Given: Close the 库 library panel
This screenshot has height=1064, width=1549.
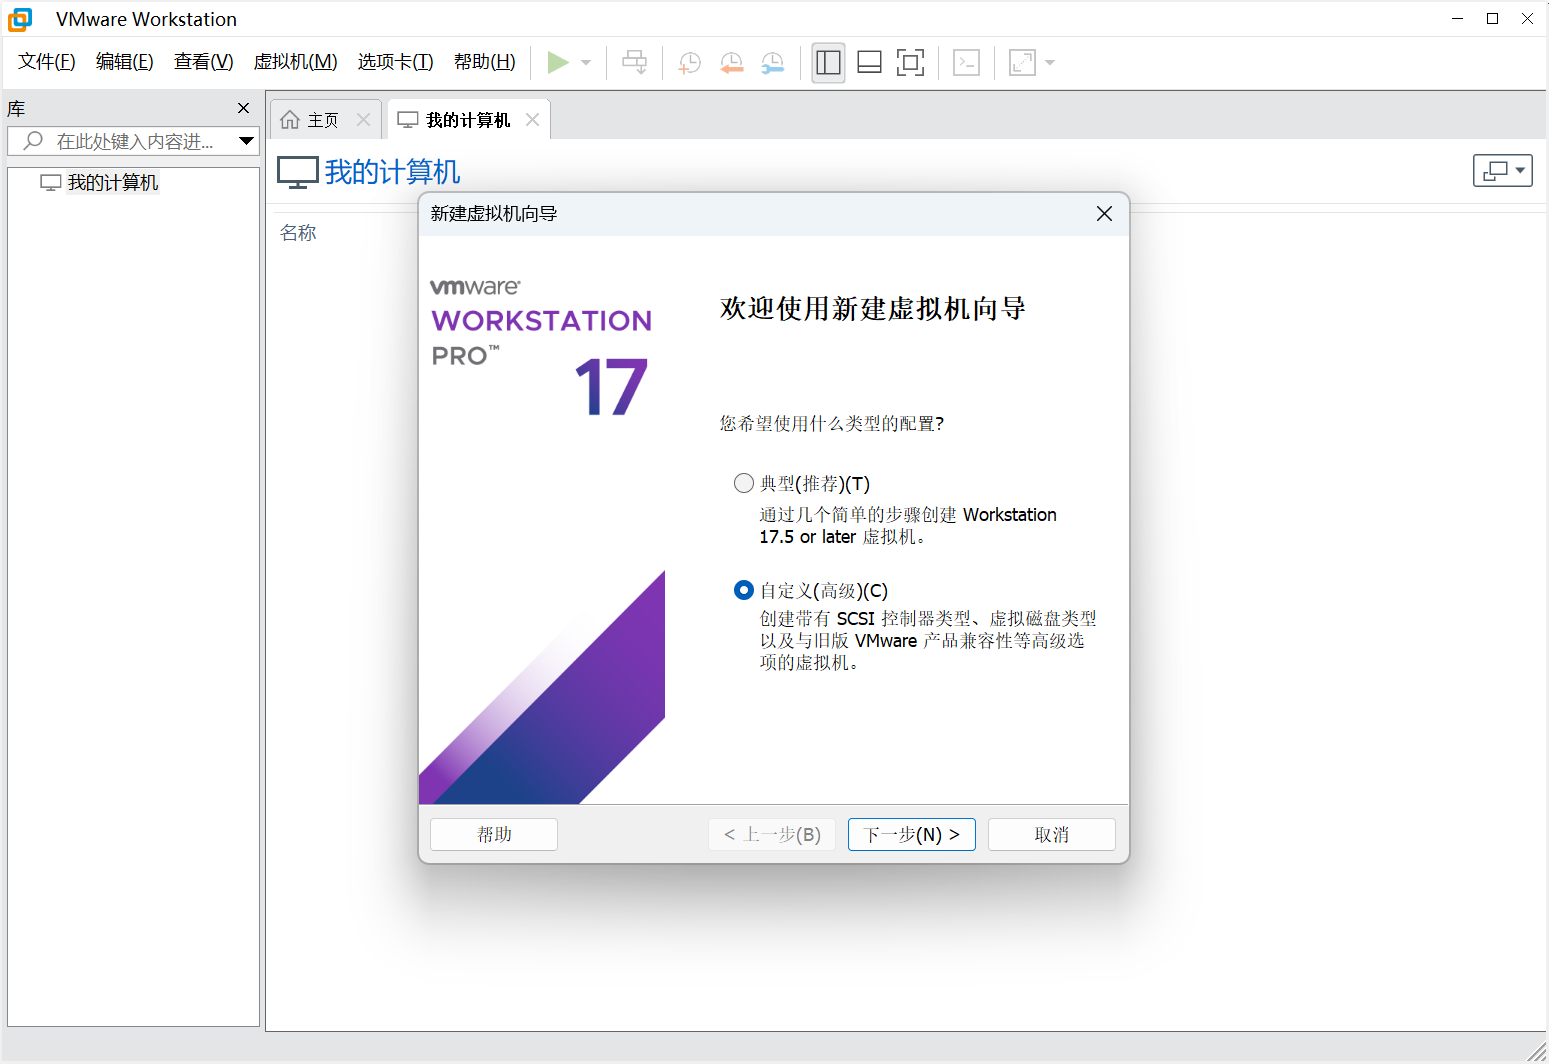Looking at the screenshot, I should click(243, 108).
